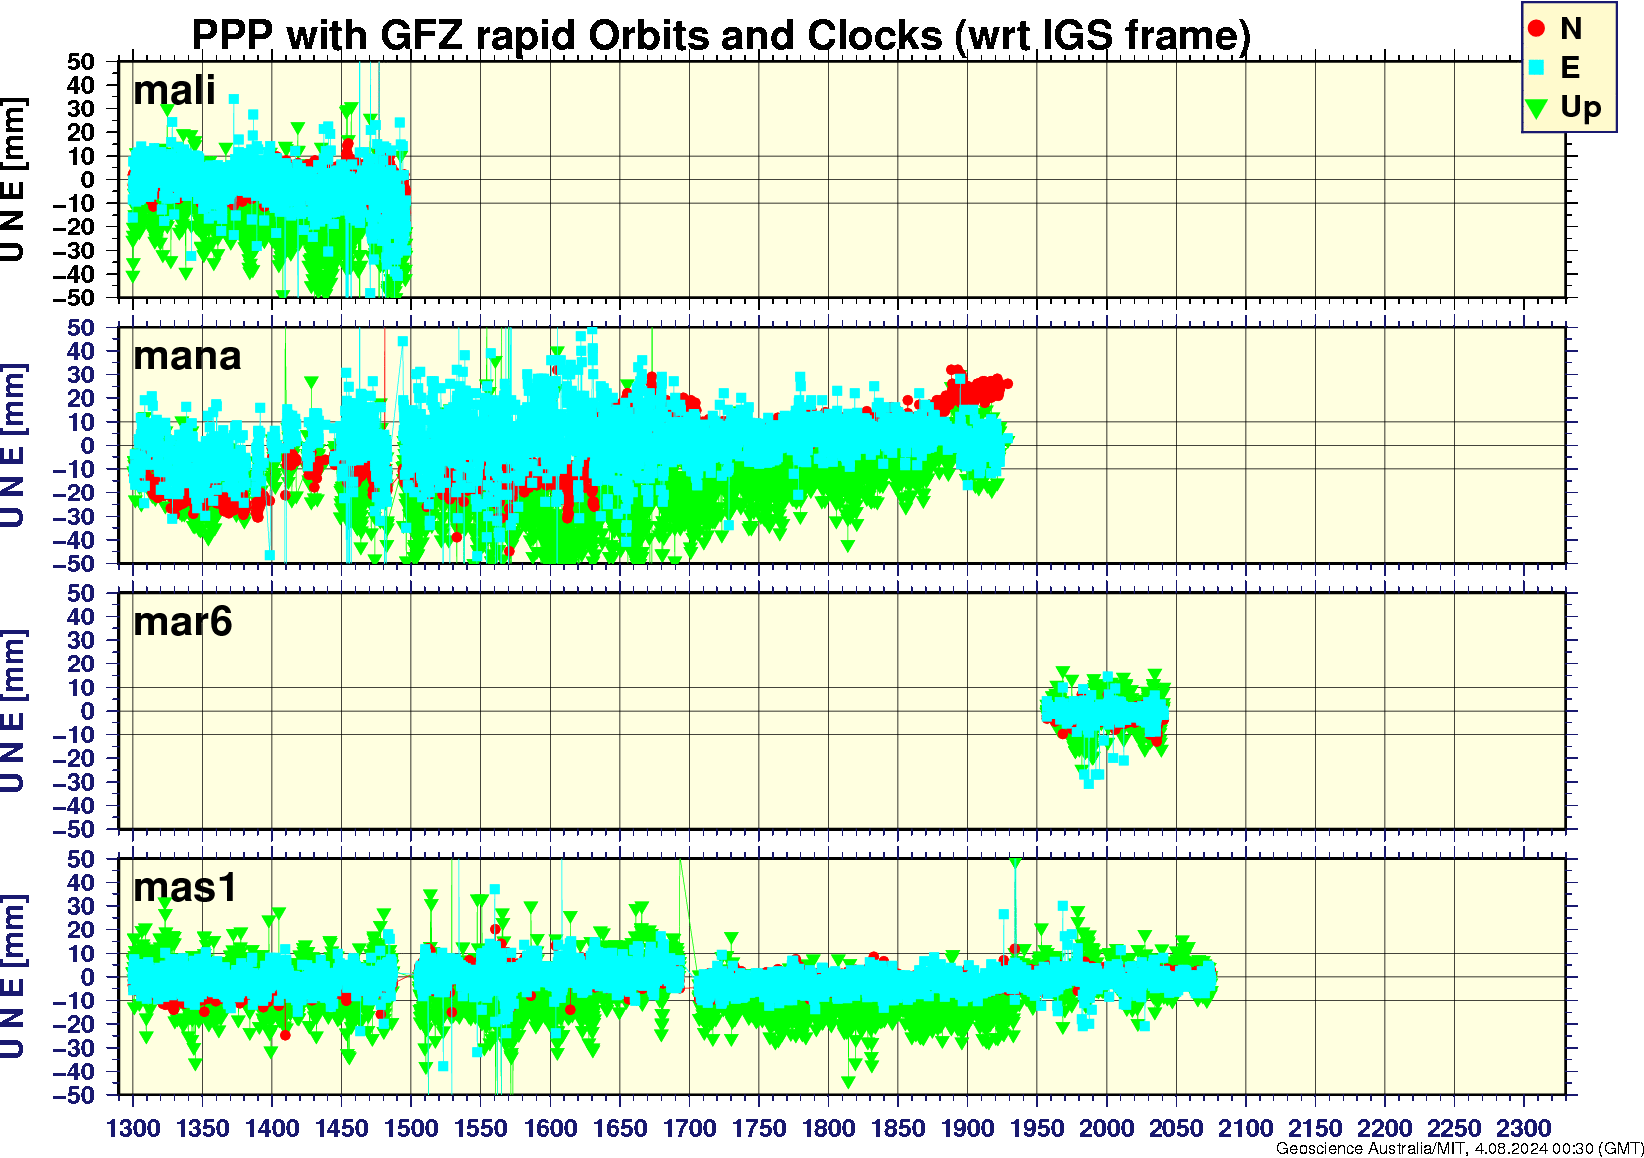Click the mar6 data cluster near week 2000
The width and height of the screenshot is (1644, 1158).
pyautogui.click(x=1105, y=712)
